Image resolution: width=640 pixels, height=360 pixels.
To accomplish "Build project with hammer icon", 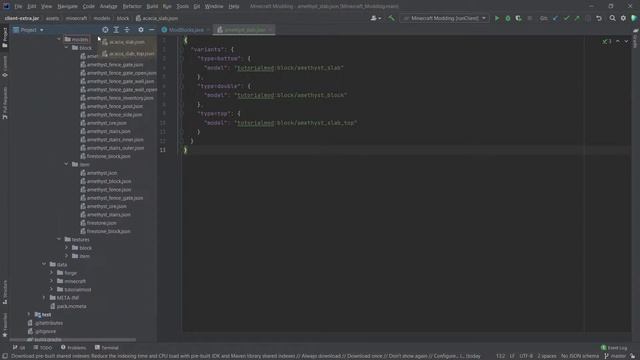I will point(391,18).
